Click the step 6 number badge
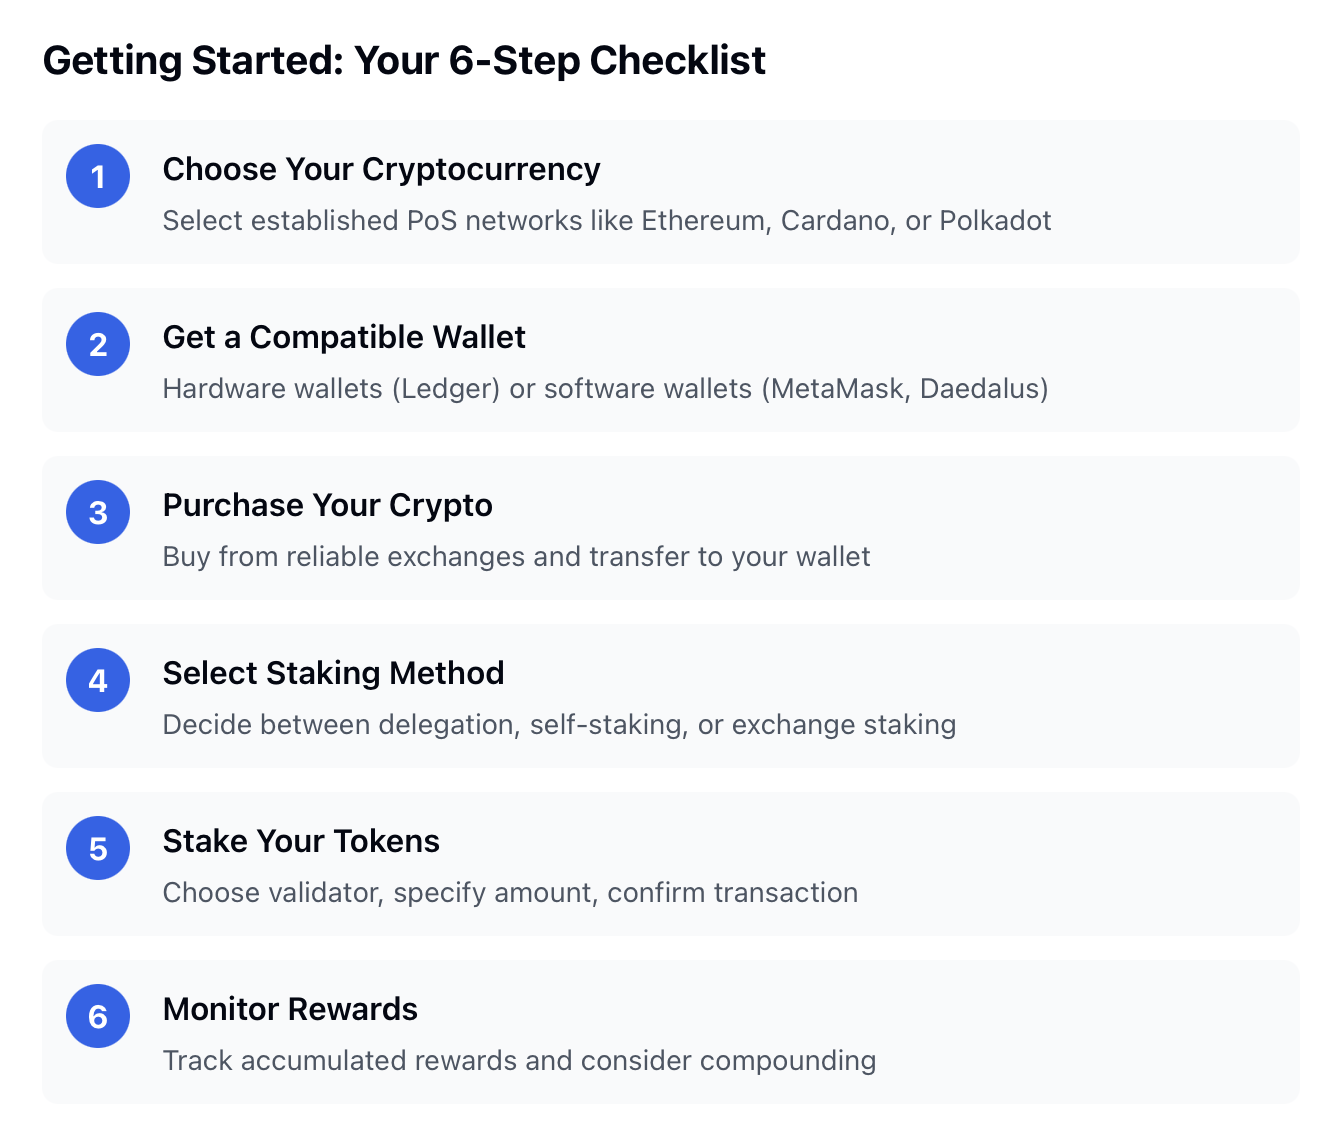1318x1123 pixels. pos(98,1016)
